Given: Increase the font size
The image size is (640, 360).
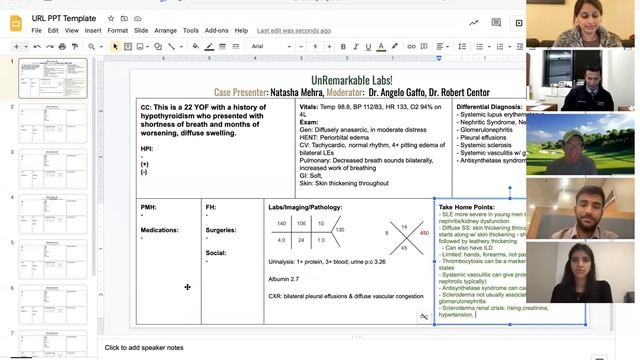Looking at the screenshot, I should [x=329, y=47].
